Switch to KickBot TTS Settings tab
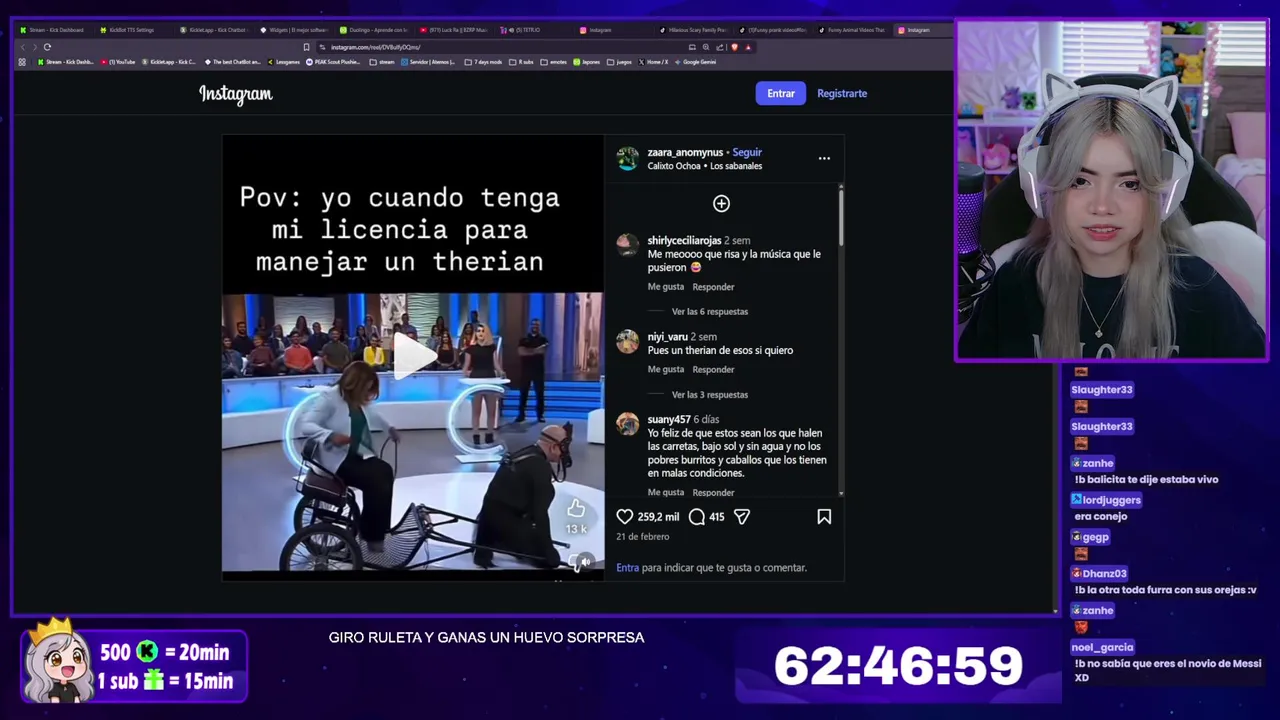The width and height of the screenshot is (1280, 720). [132, 30]
